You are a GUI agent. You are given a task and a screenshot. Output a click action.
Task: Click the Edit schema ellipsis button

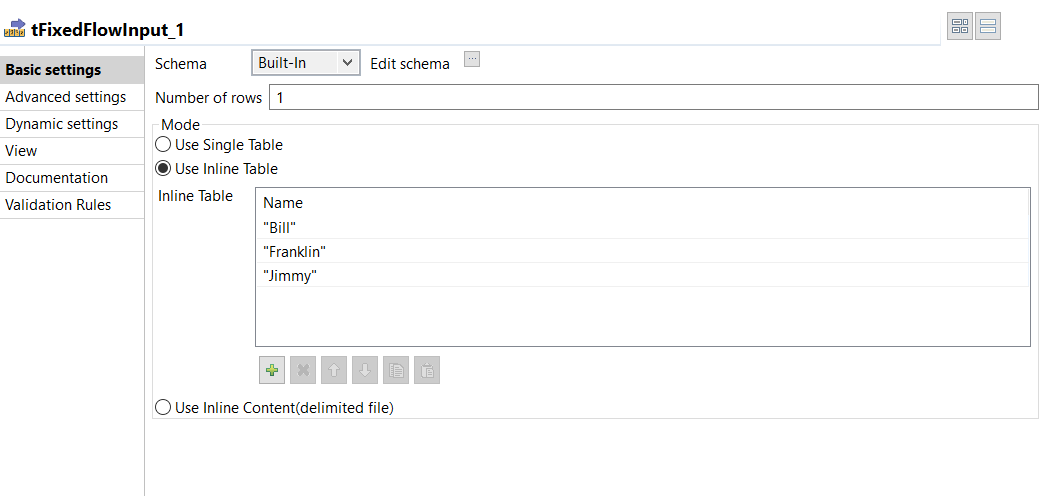(x=473, y=59)
